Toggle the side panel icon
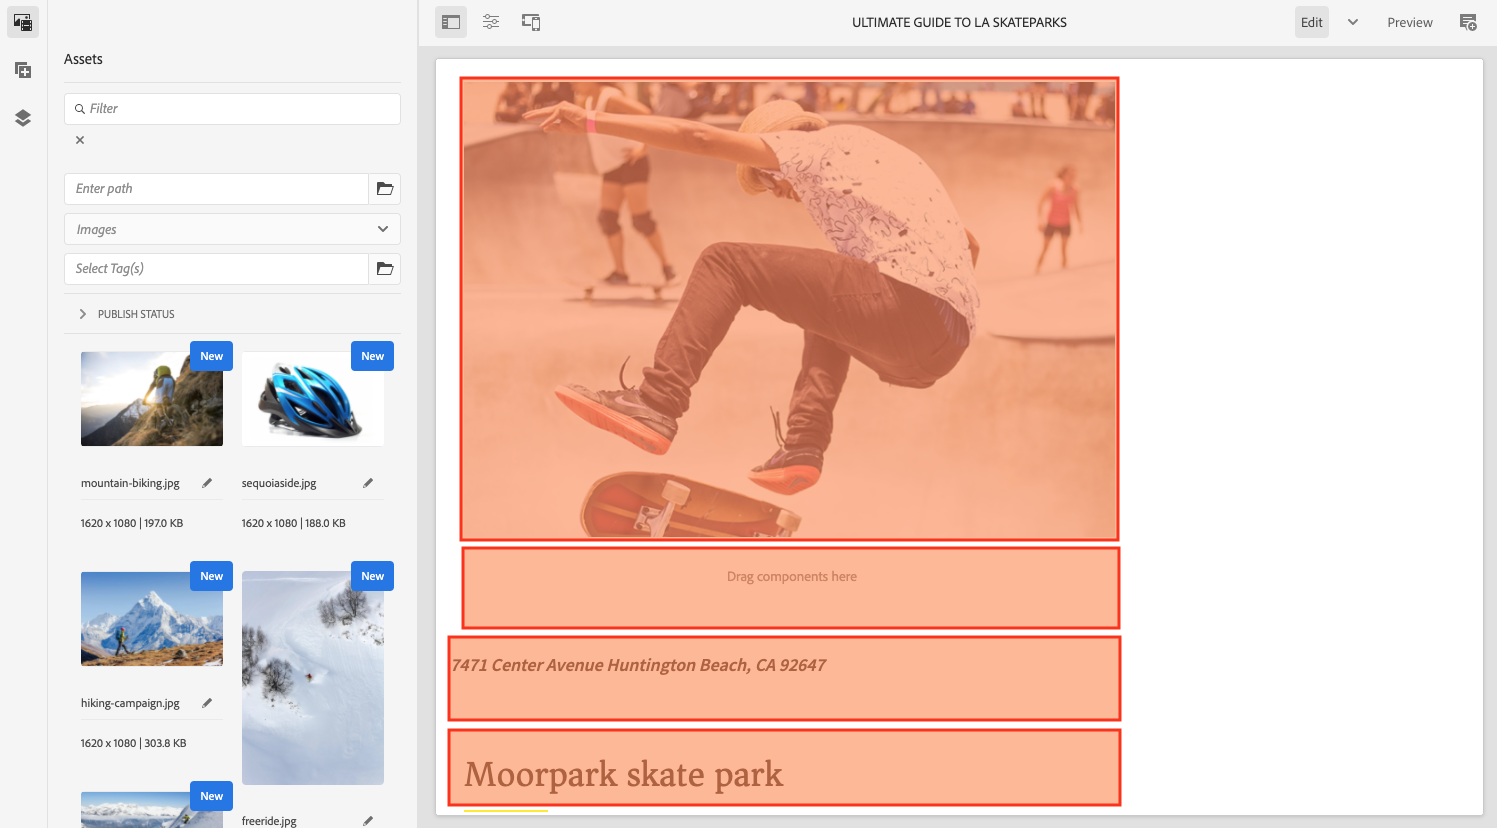The height and width of the screenshot is (828, 1497). click(x=451, y=22)
